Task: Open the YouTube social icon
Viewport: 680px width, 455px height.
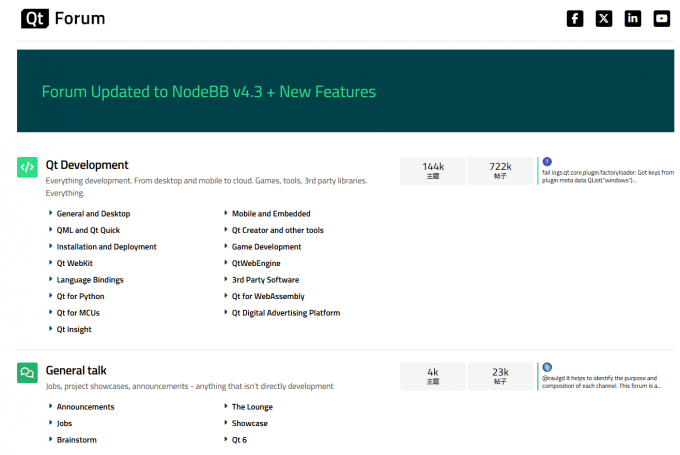Action: click(662, 18)
